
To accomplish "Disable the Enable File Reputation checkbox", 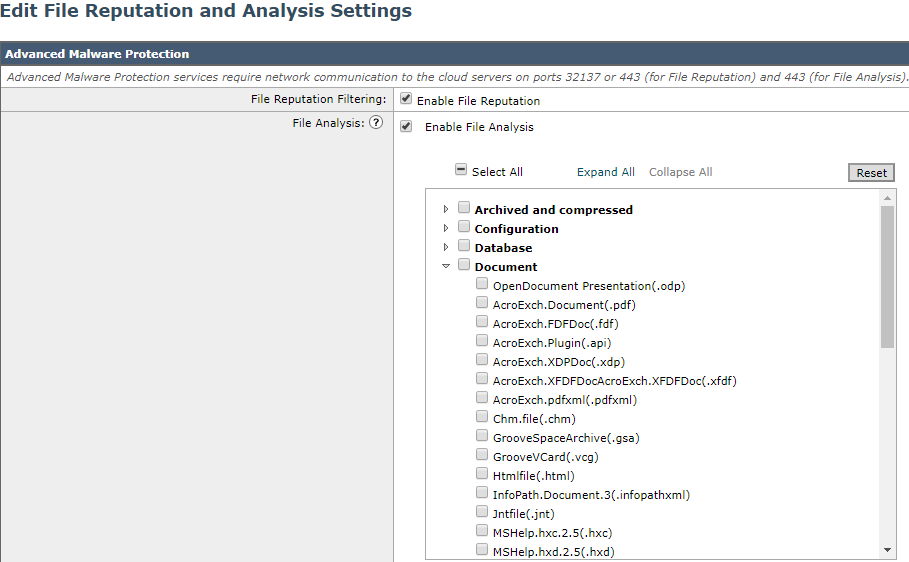I will coord(406,99).
